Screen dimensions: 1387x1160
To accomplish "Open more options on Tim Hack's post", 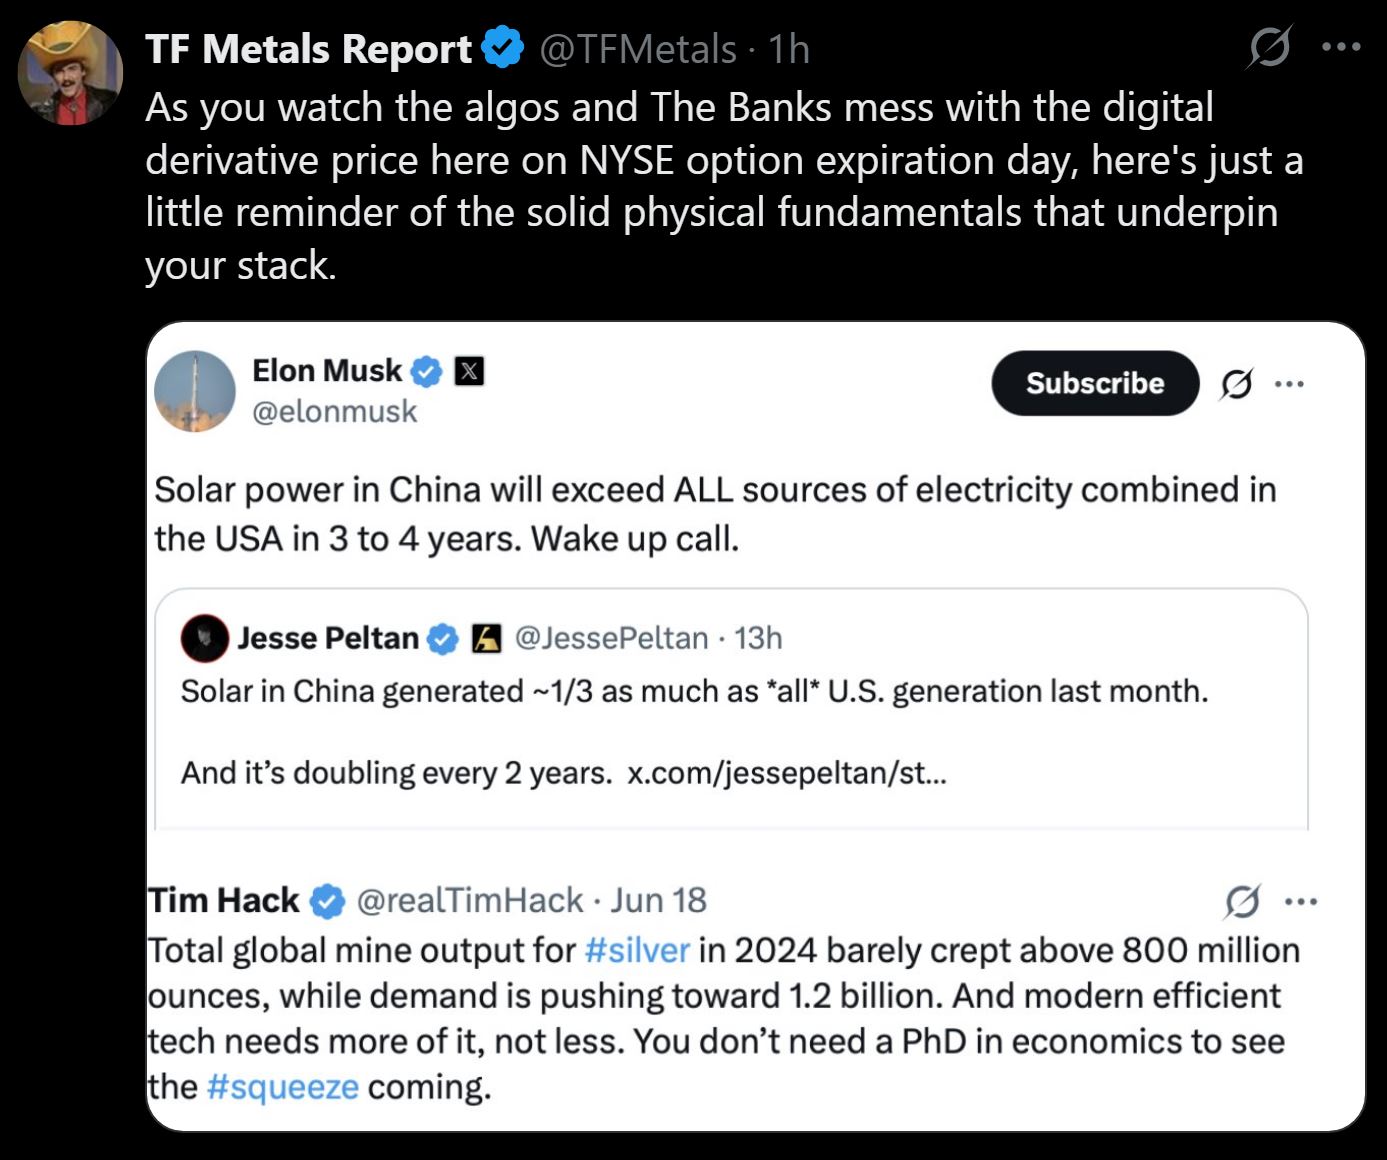I will click(x=1300, y=901).
